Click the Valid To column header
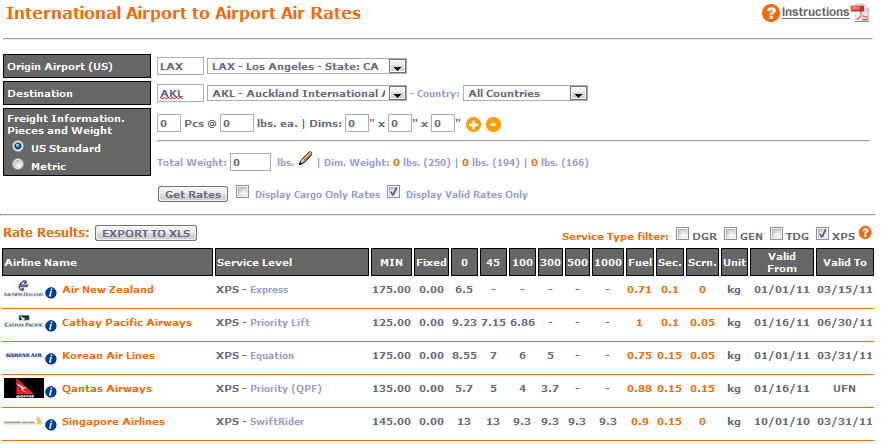The height and width of the screenshot is (444, 882). pyautogui.click(x=845, y=262)
